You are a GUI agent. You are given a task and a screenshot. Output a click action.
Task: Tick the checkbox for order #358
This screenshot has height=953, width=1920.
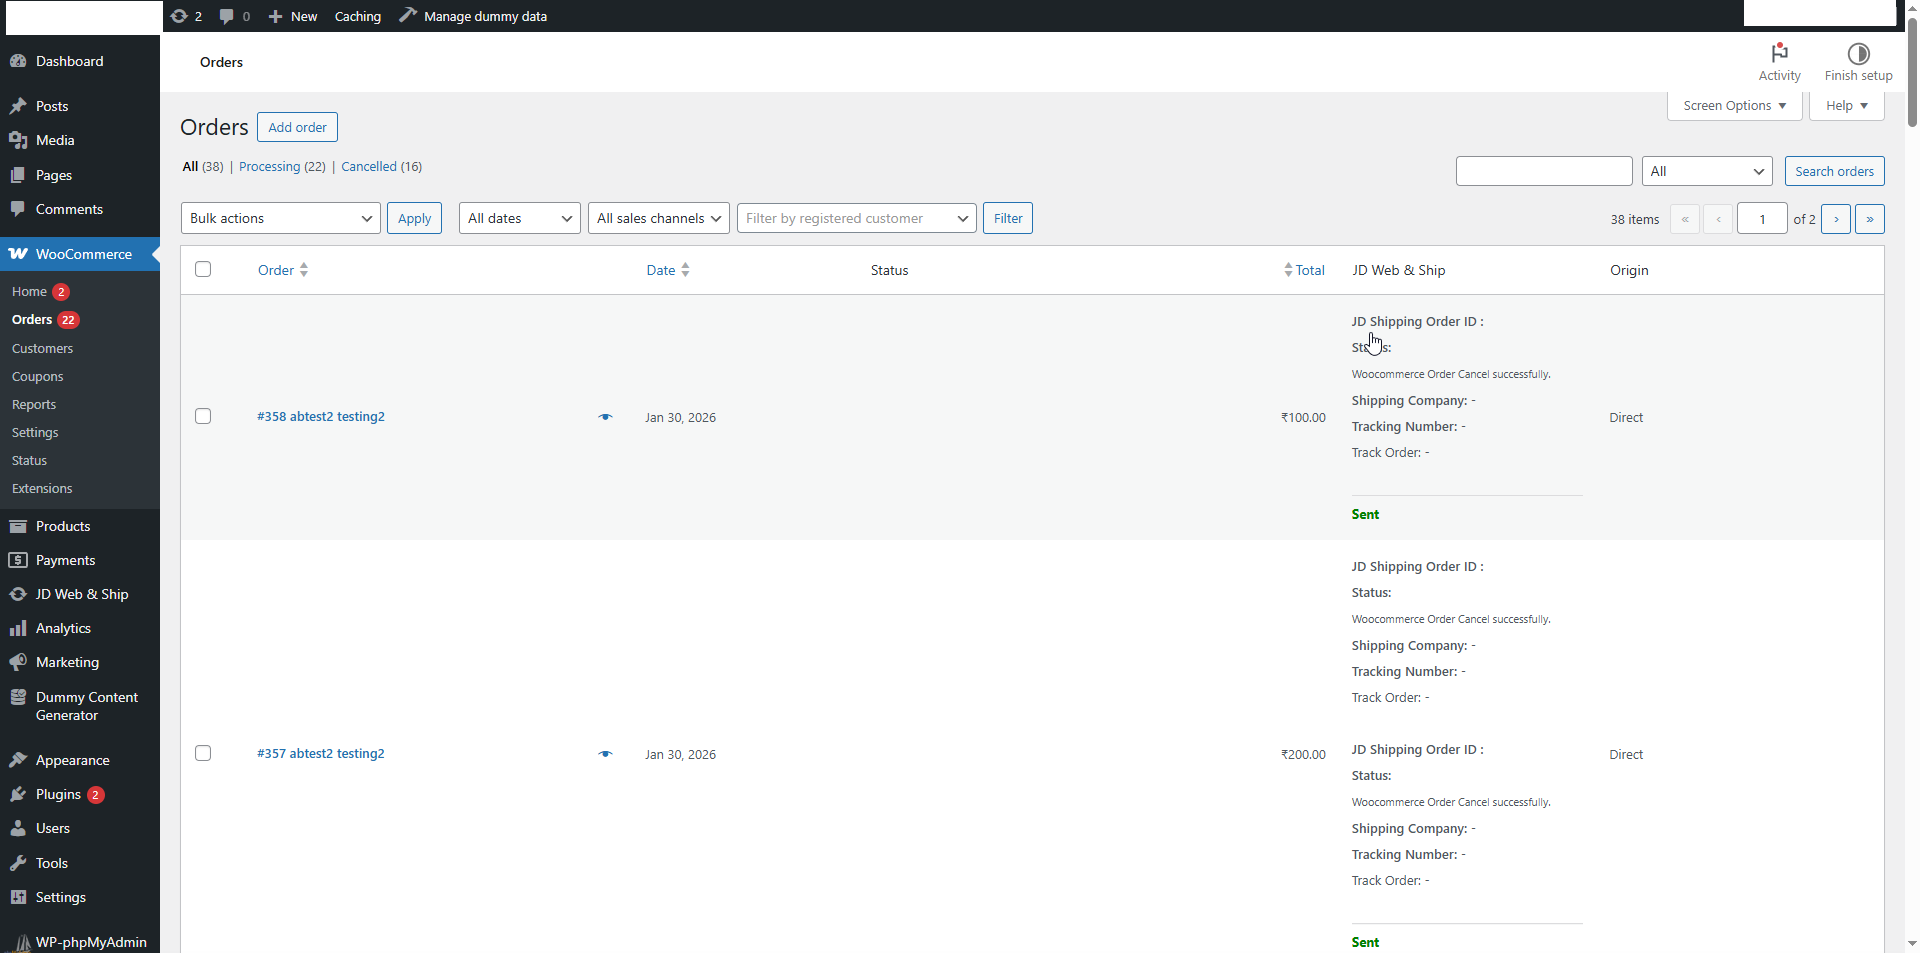point(203,416)
